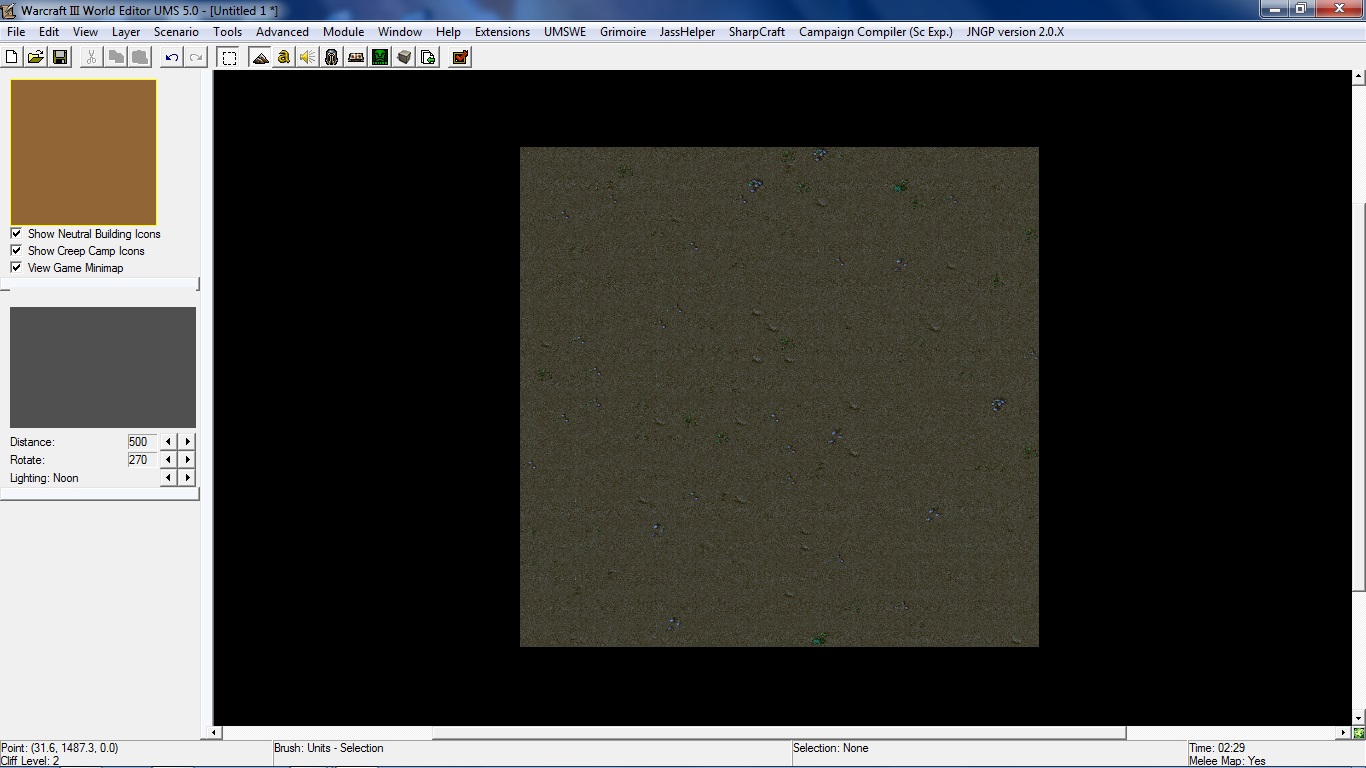Screen dimensions: 1366x768
Task: Toggle Show Neutral Building Icons checkbox
Action: (x=16, y=234)
